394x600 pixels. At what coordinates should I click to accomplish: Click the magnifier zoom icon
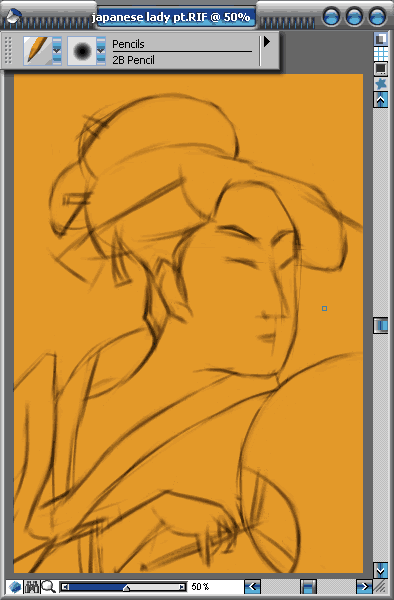(x=49, y=586)
